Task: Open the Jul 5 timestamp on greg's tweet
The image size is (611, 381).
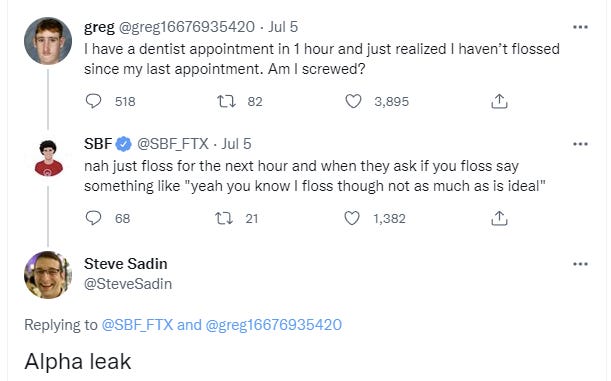Action: point(283,27)
